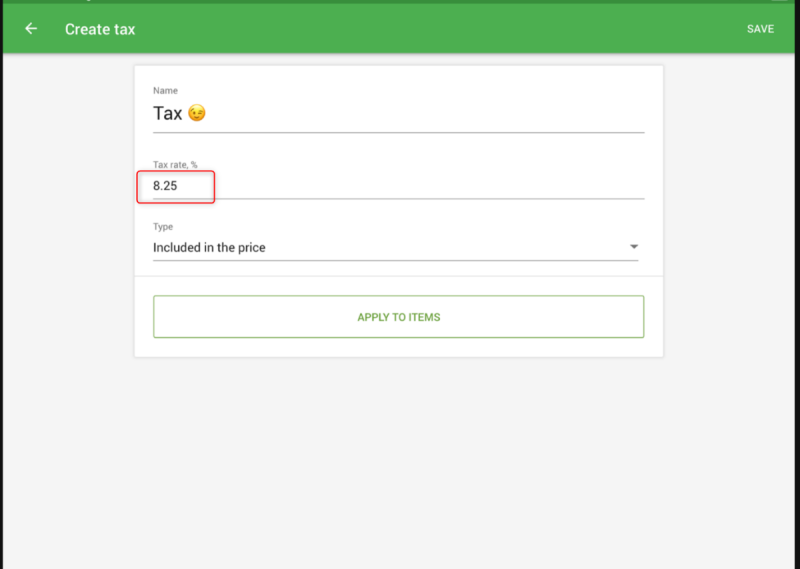Save the new tax

pos(760,29)
